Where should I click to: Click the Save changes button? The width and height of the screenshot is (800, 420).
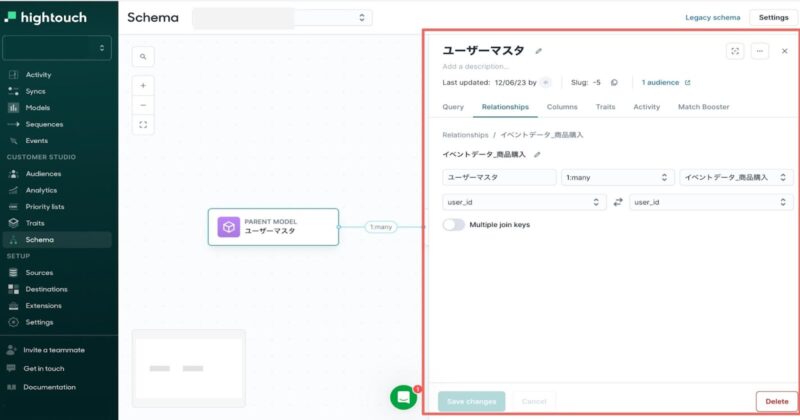pyautogui.click(x=471, y=402)
